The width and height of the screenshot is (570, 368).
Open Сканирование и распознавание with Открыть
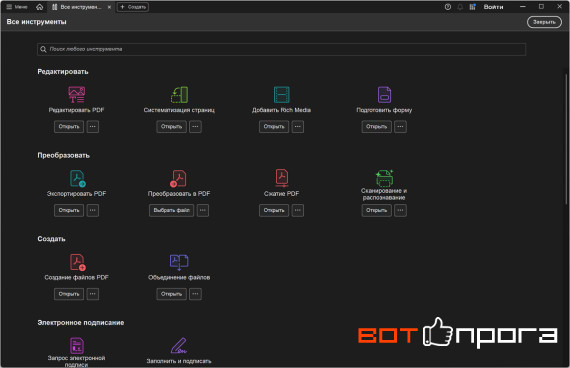[x=377, y=210]
